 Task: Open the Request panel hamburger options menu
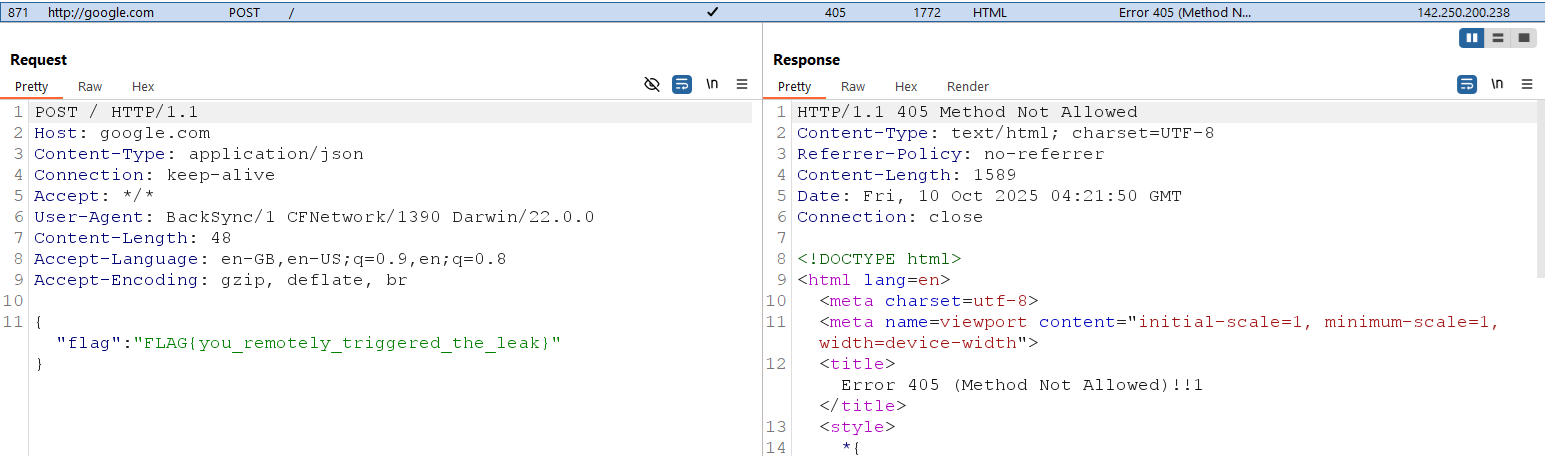click(x=742, y=85)
